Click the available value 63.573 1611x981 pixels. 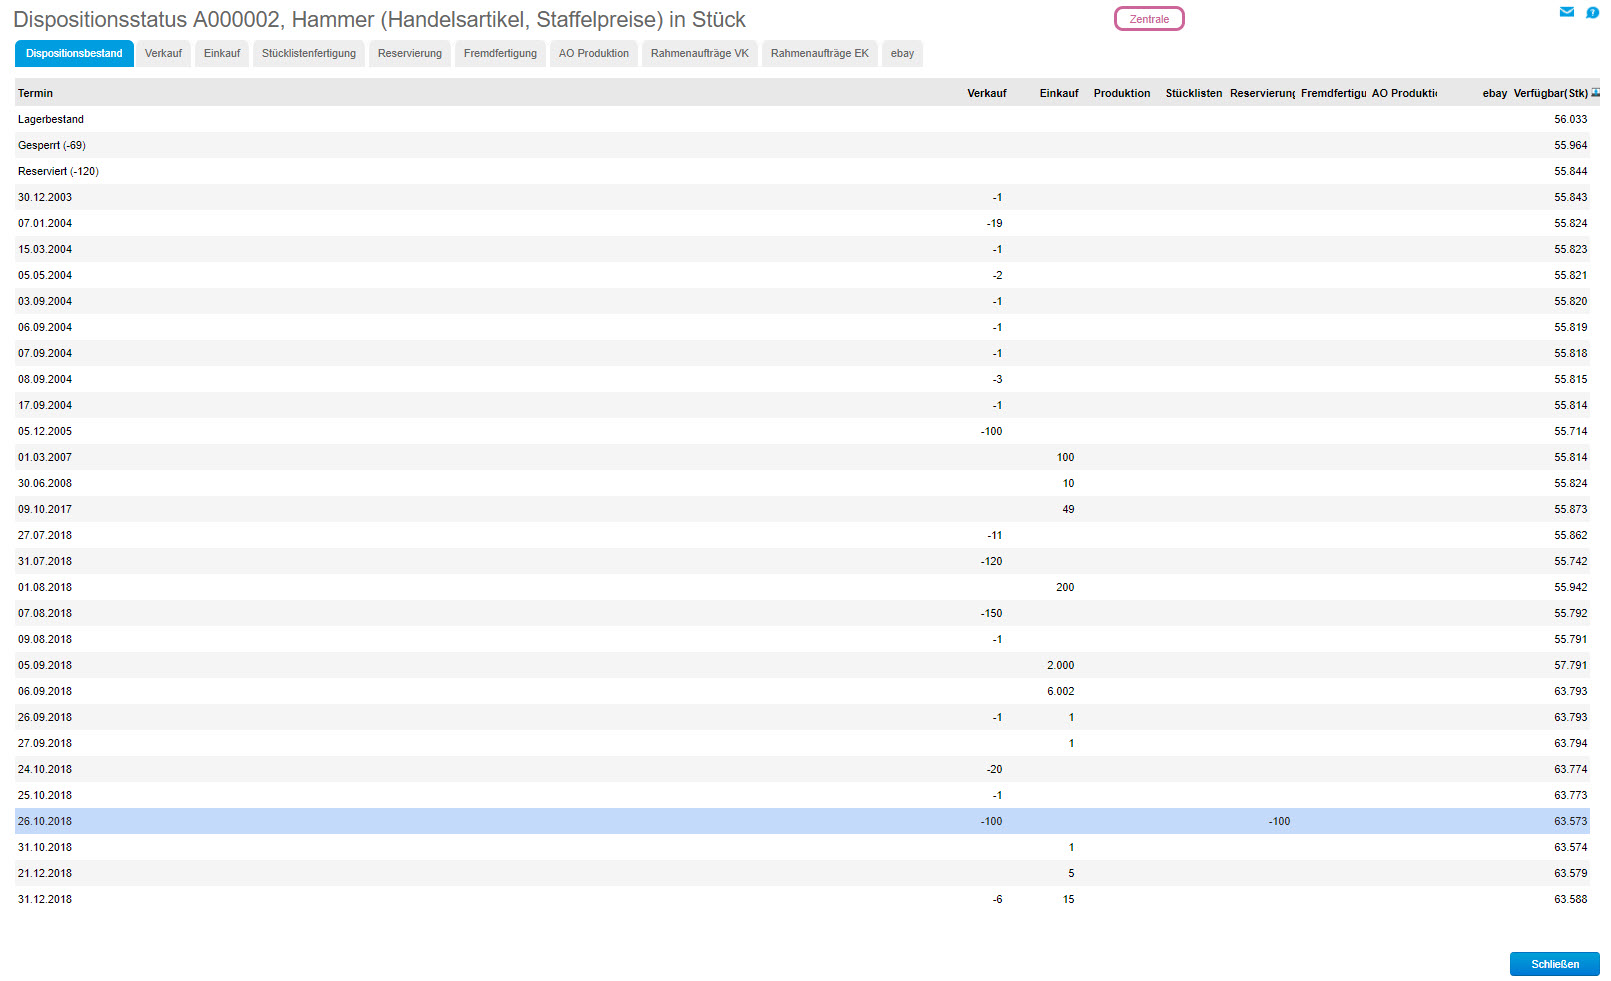pyautogui.click(x=1570, y=821)
